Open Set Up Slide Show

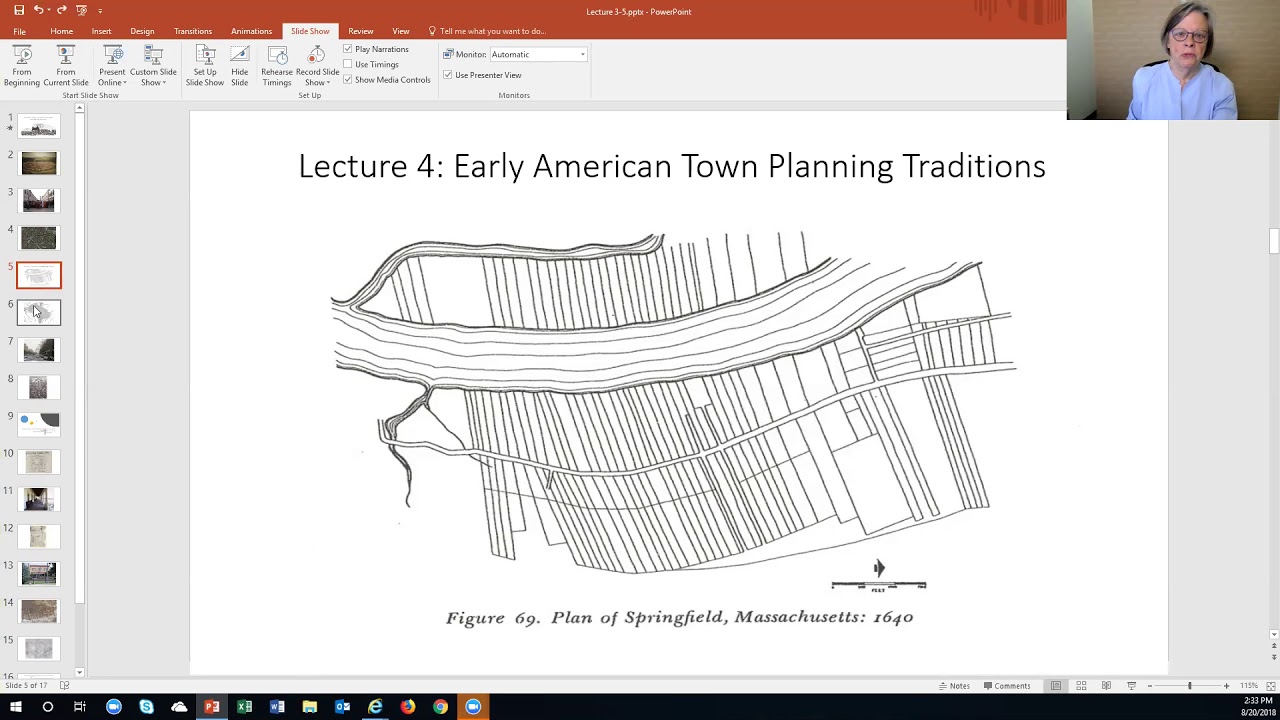coord(205,64)
